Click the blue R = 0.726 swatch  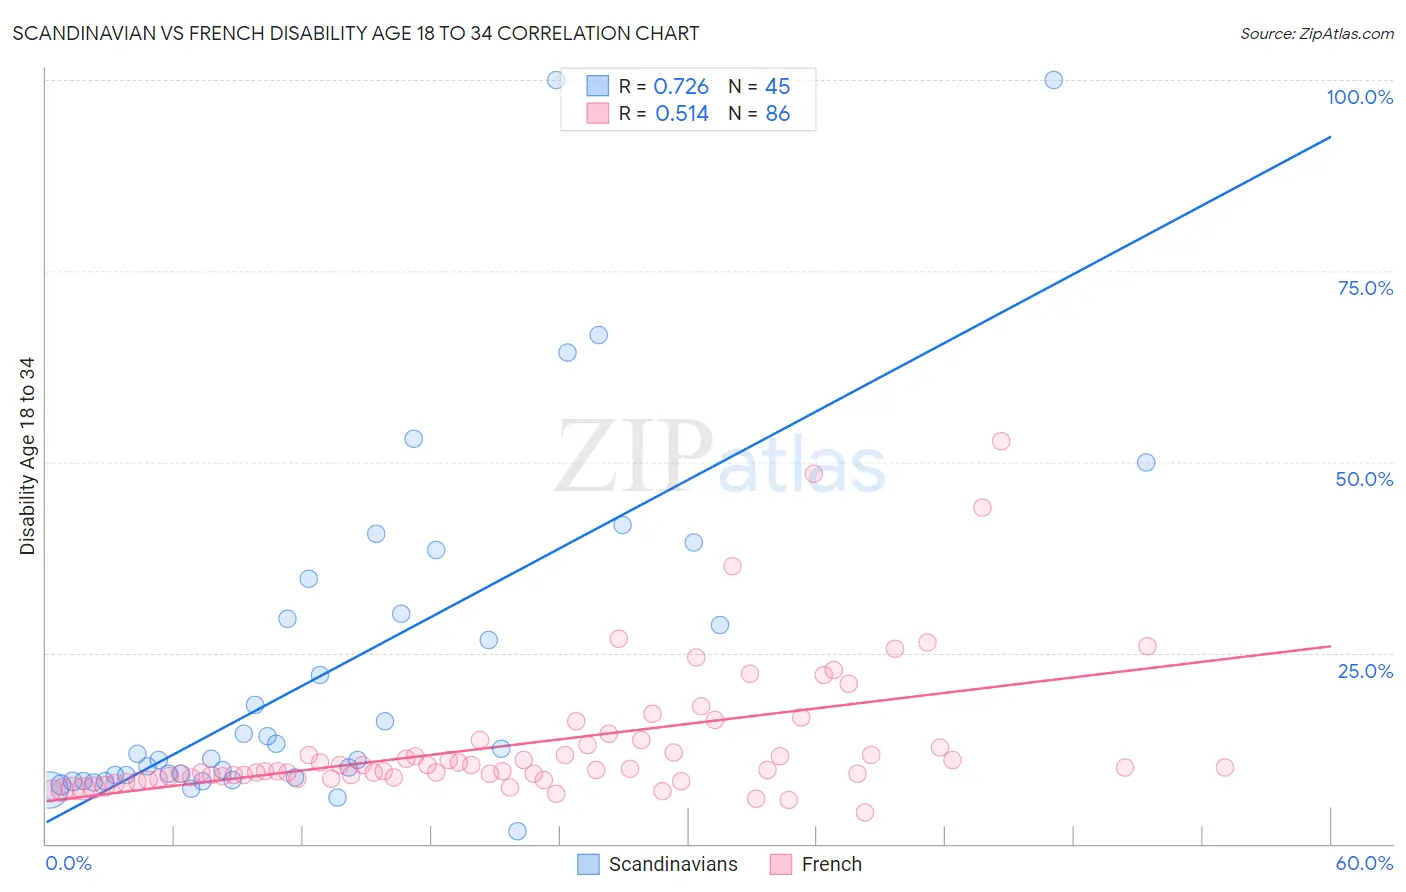coord(597,86)
